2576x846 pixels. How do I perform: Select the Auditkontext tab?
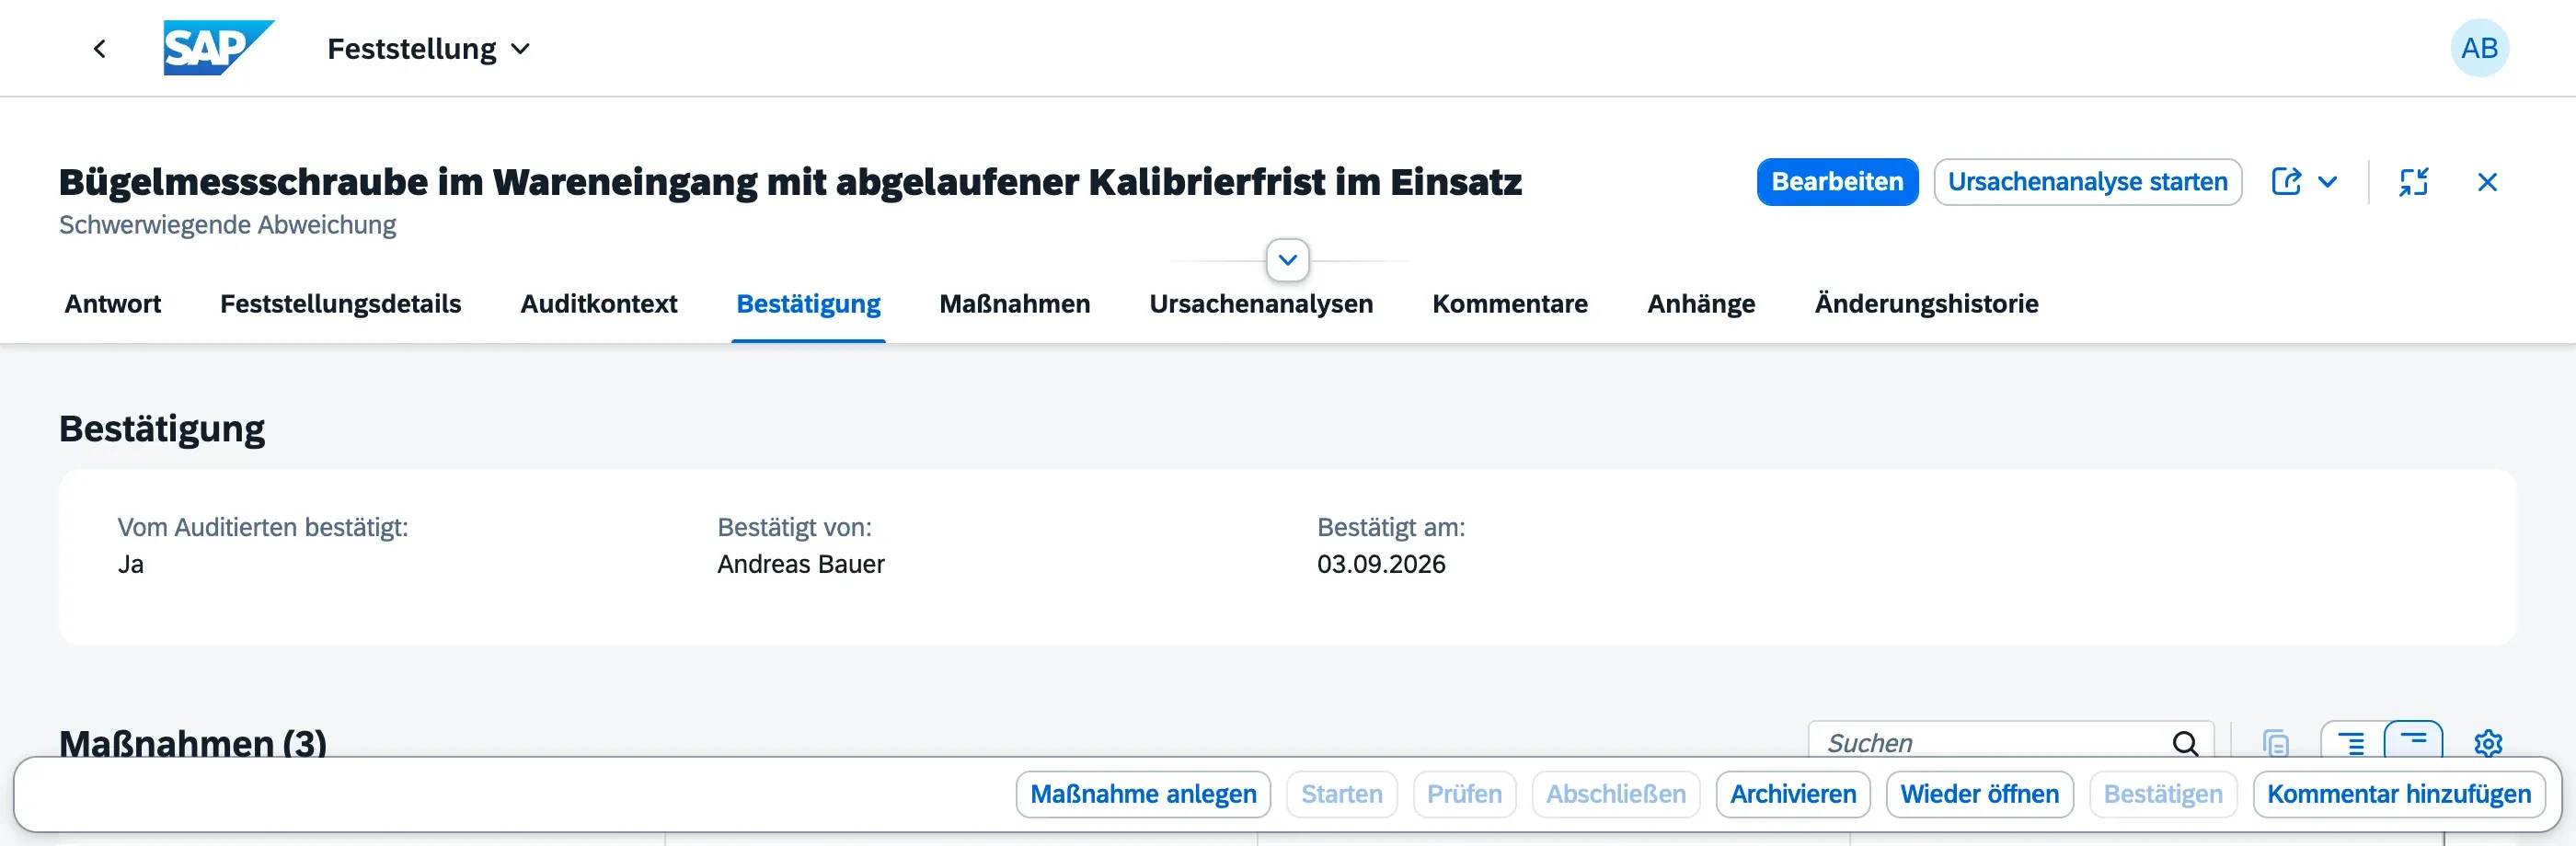(598, 304)
